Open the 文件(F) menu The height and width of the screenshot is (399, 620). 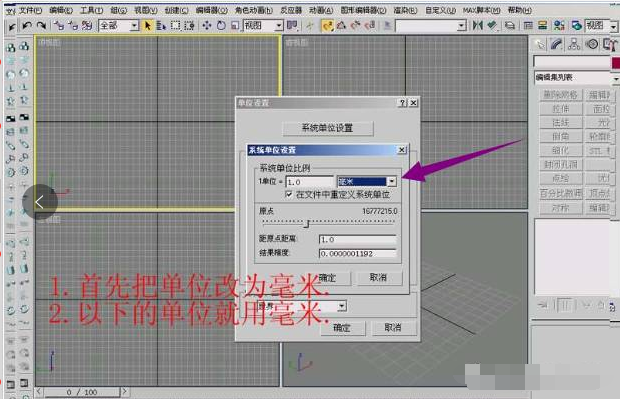click(31, 10)
